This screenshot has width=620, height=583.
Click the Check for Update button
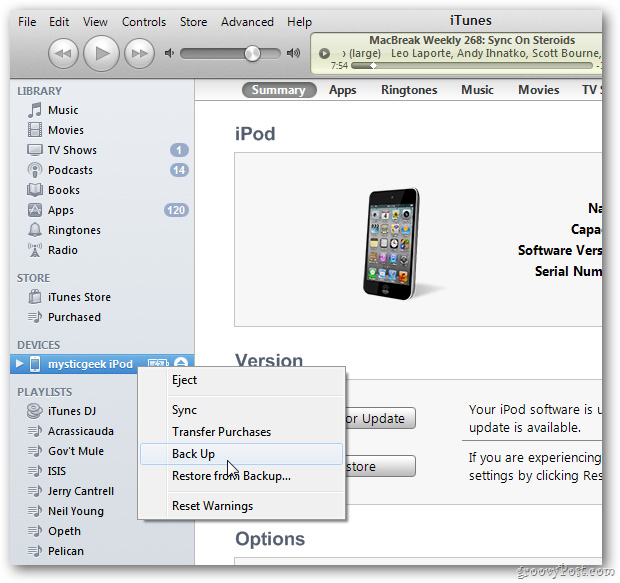380,418
